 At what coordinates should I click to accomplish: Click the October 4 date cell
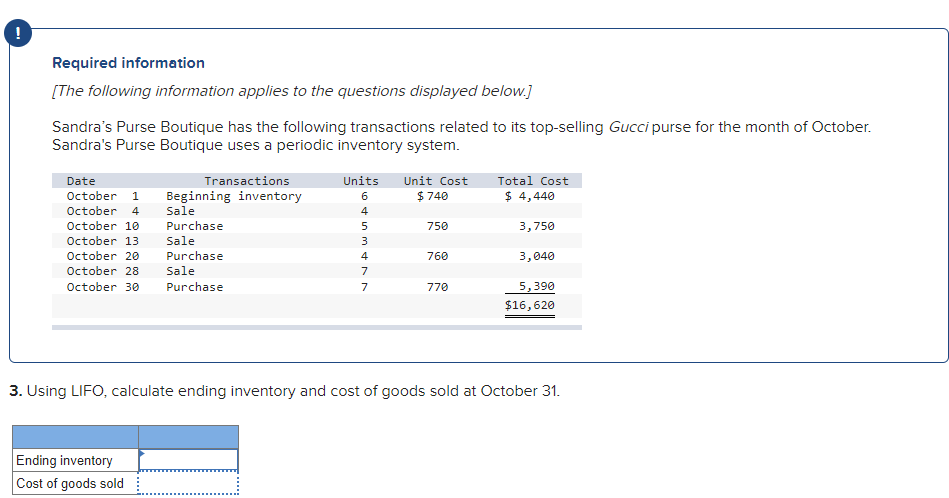[x=103, y=211]
